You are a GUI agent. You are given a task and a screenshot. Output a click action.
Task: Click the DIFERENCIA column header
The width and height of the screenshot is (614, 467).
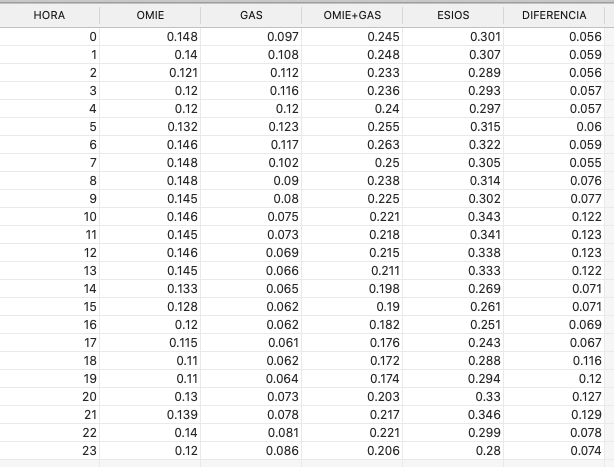tap(554, 15)
